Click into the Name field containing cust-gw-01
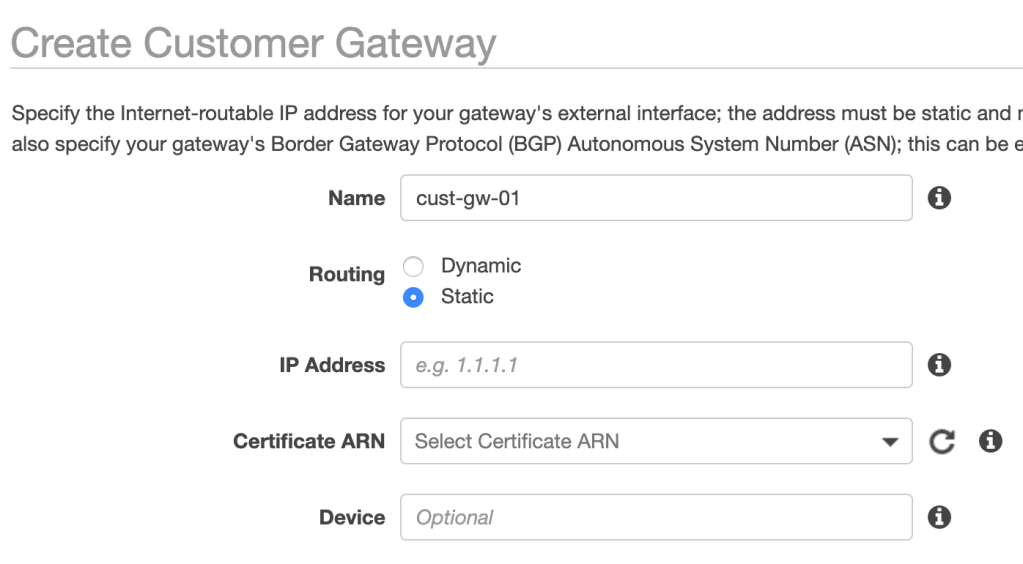1023x564 pixels. click(x=655, y=198)
